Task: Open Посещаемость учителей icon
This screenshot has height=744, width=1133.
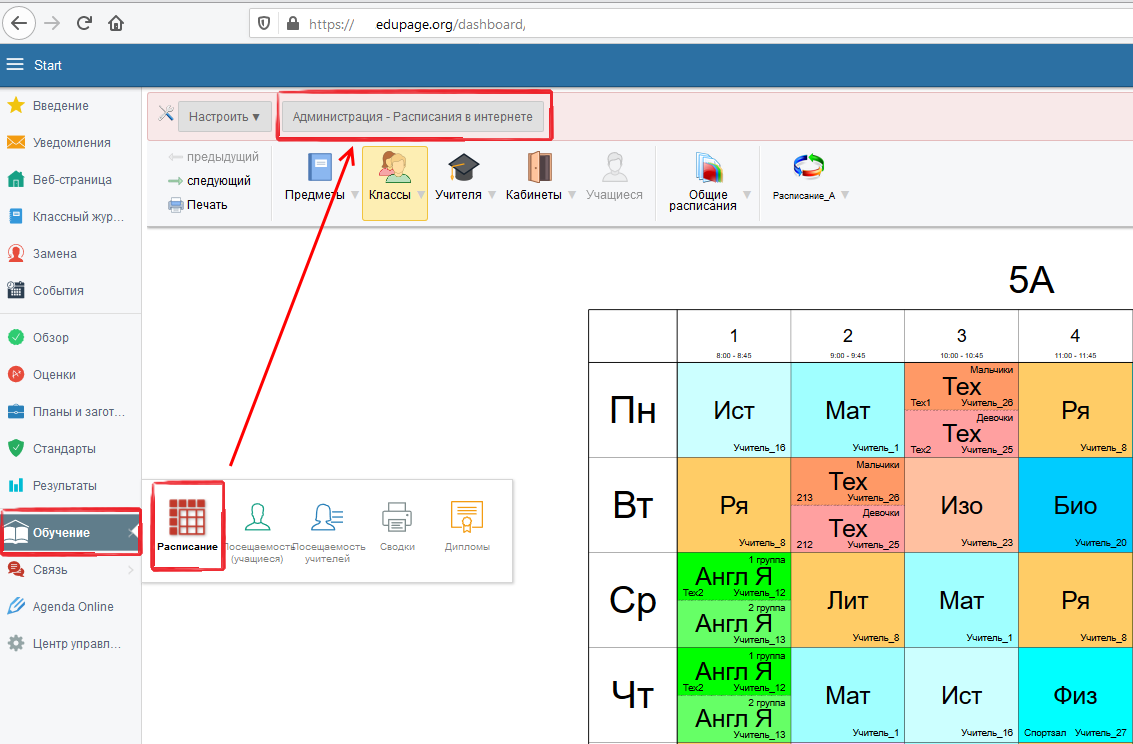Action: coord(328,519)
